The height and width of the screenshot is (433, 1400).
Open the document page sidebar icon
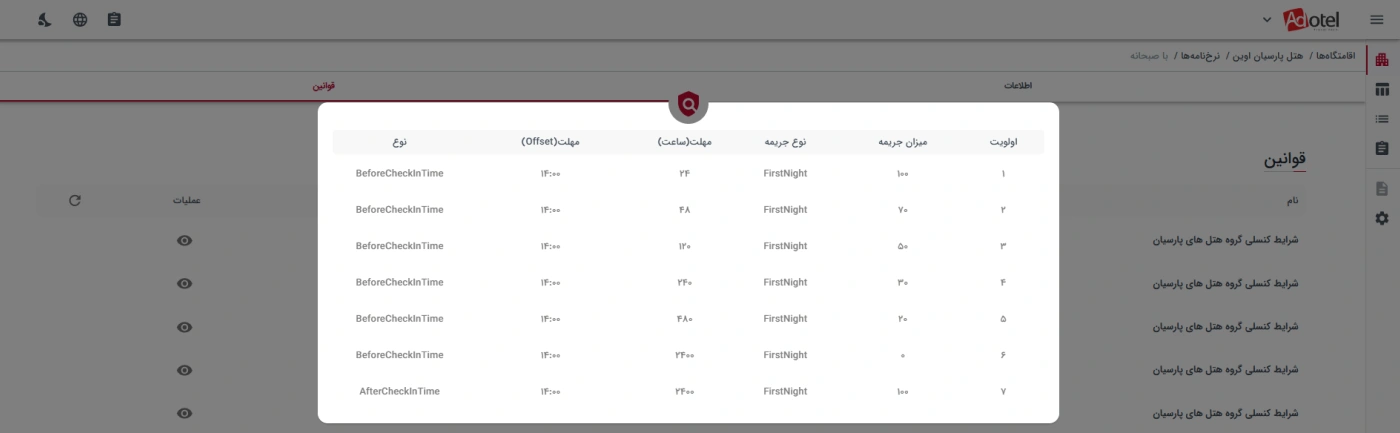coord(1382,188)
